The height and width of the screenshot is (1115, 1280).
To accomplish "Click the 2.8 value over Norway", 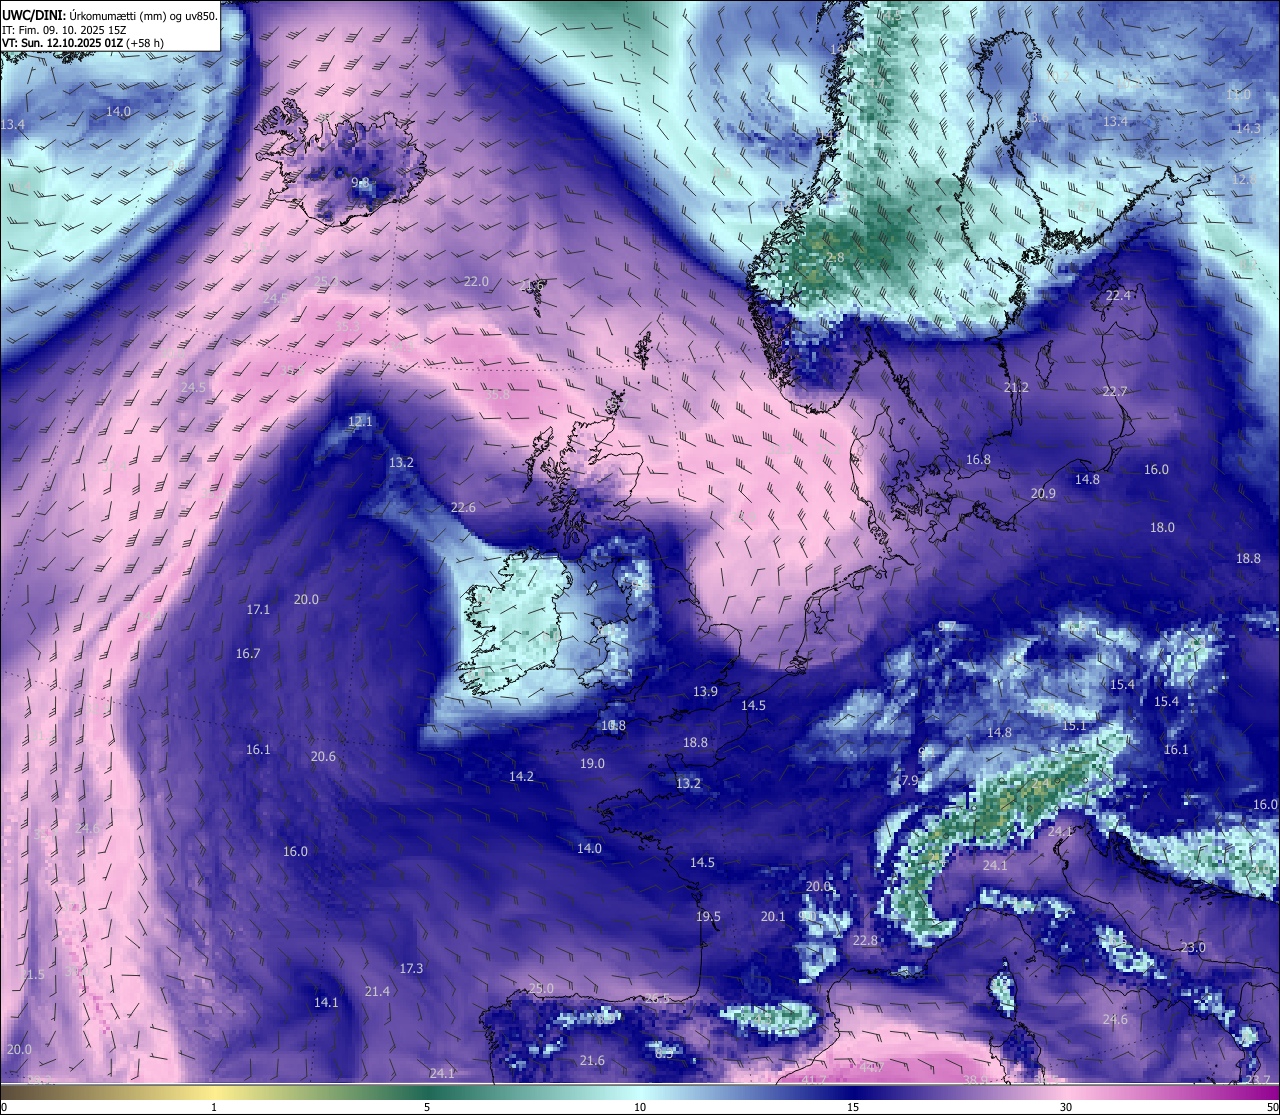I will click(836, 258).
